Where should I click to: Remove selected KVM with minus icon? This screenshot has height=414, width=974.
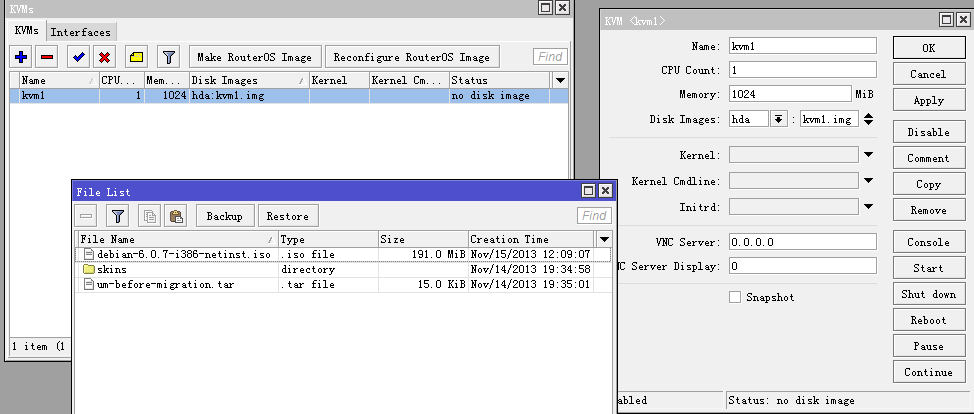(x=47, y=57)
